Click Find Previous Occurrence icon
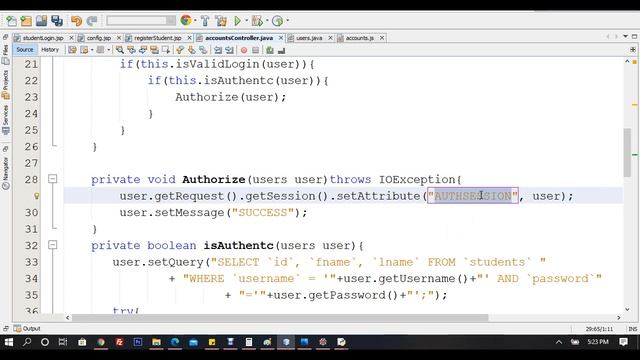640x360 pixels. [131, 50]
